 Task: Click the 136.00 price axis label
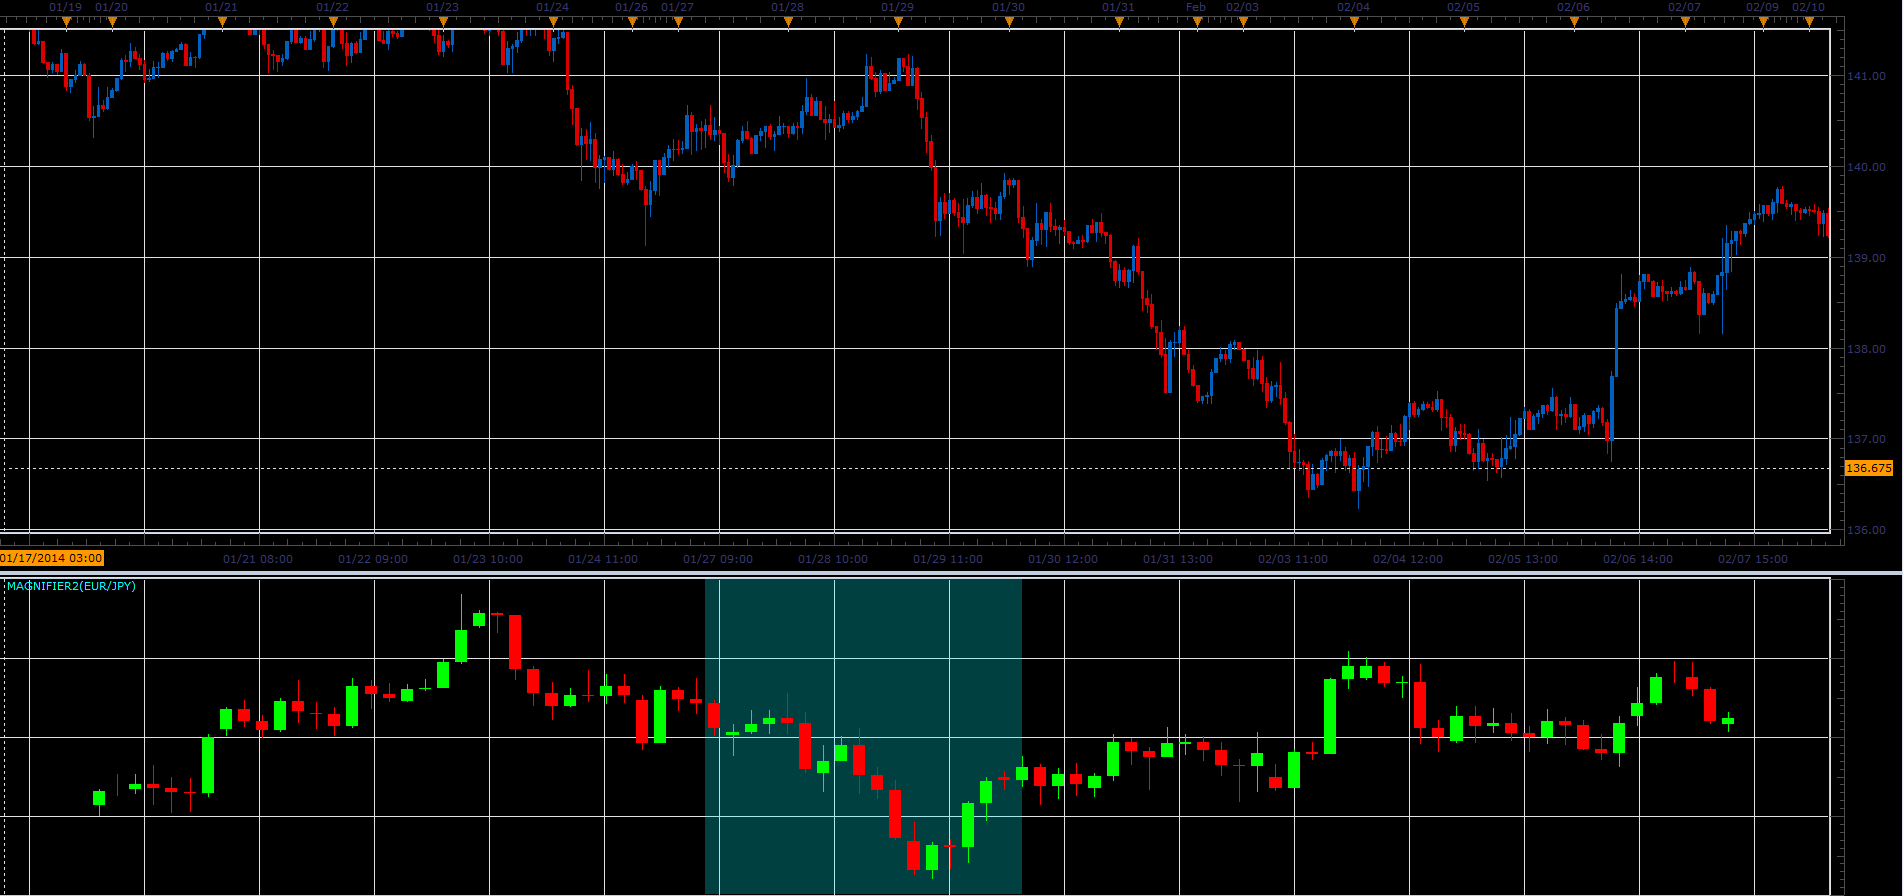(1866, 530)
